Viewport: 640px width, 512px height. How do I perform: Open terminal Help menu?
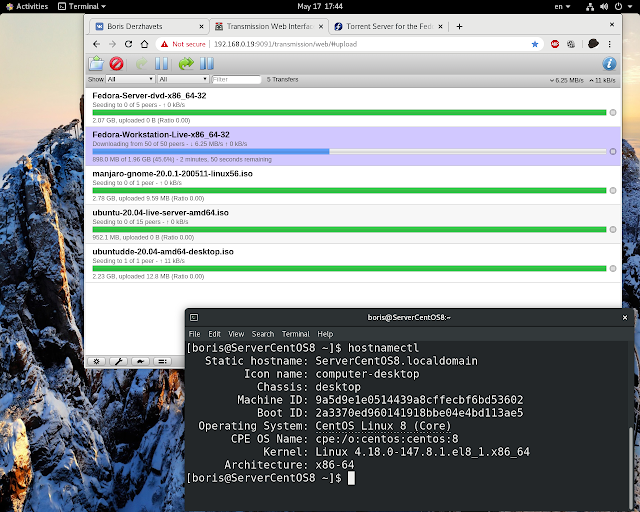click(x=325, y=334)
